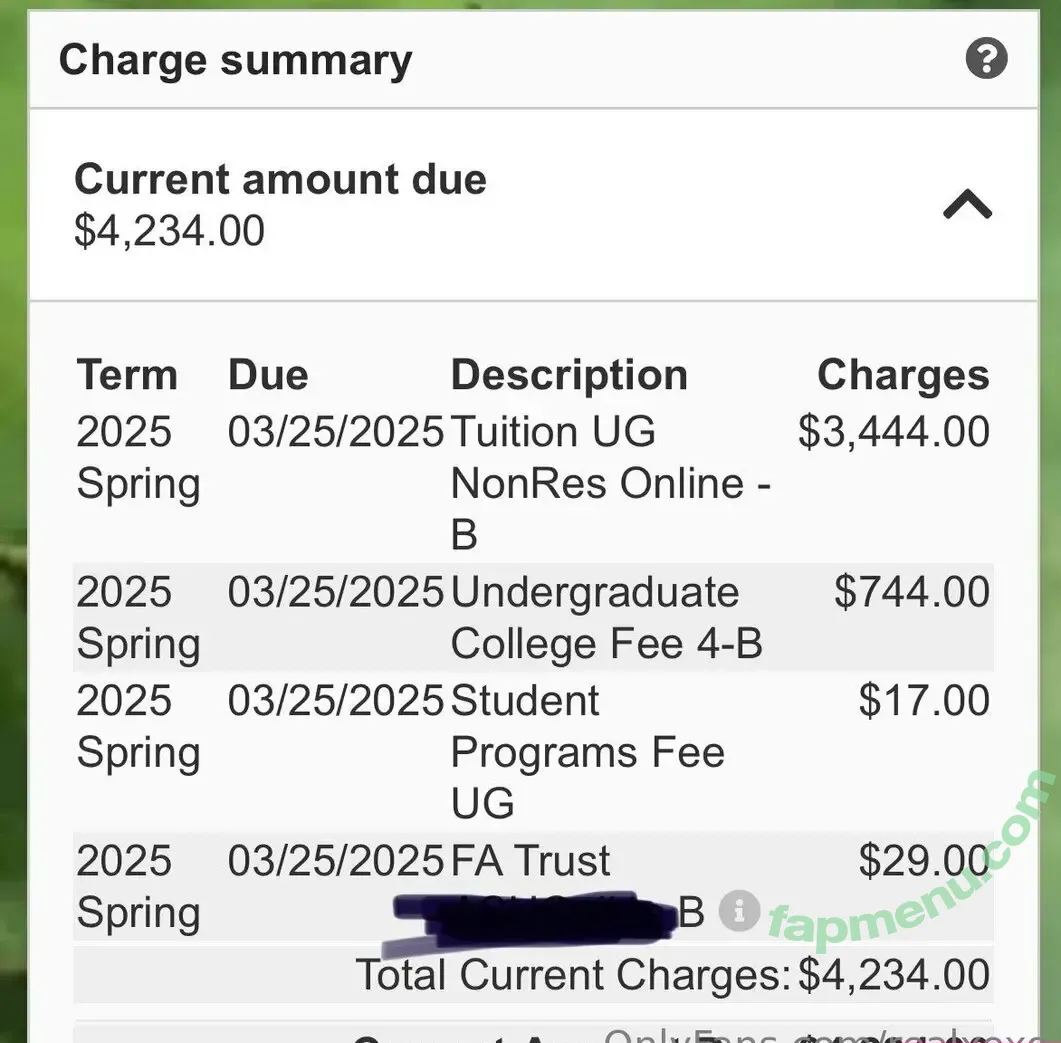Click the Charges column header

(903, 374)
